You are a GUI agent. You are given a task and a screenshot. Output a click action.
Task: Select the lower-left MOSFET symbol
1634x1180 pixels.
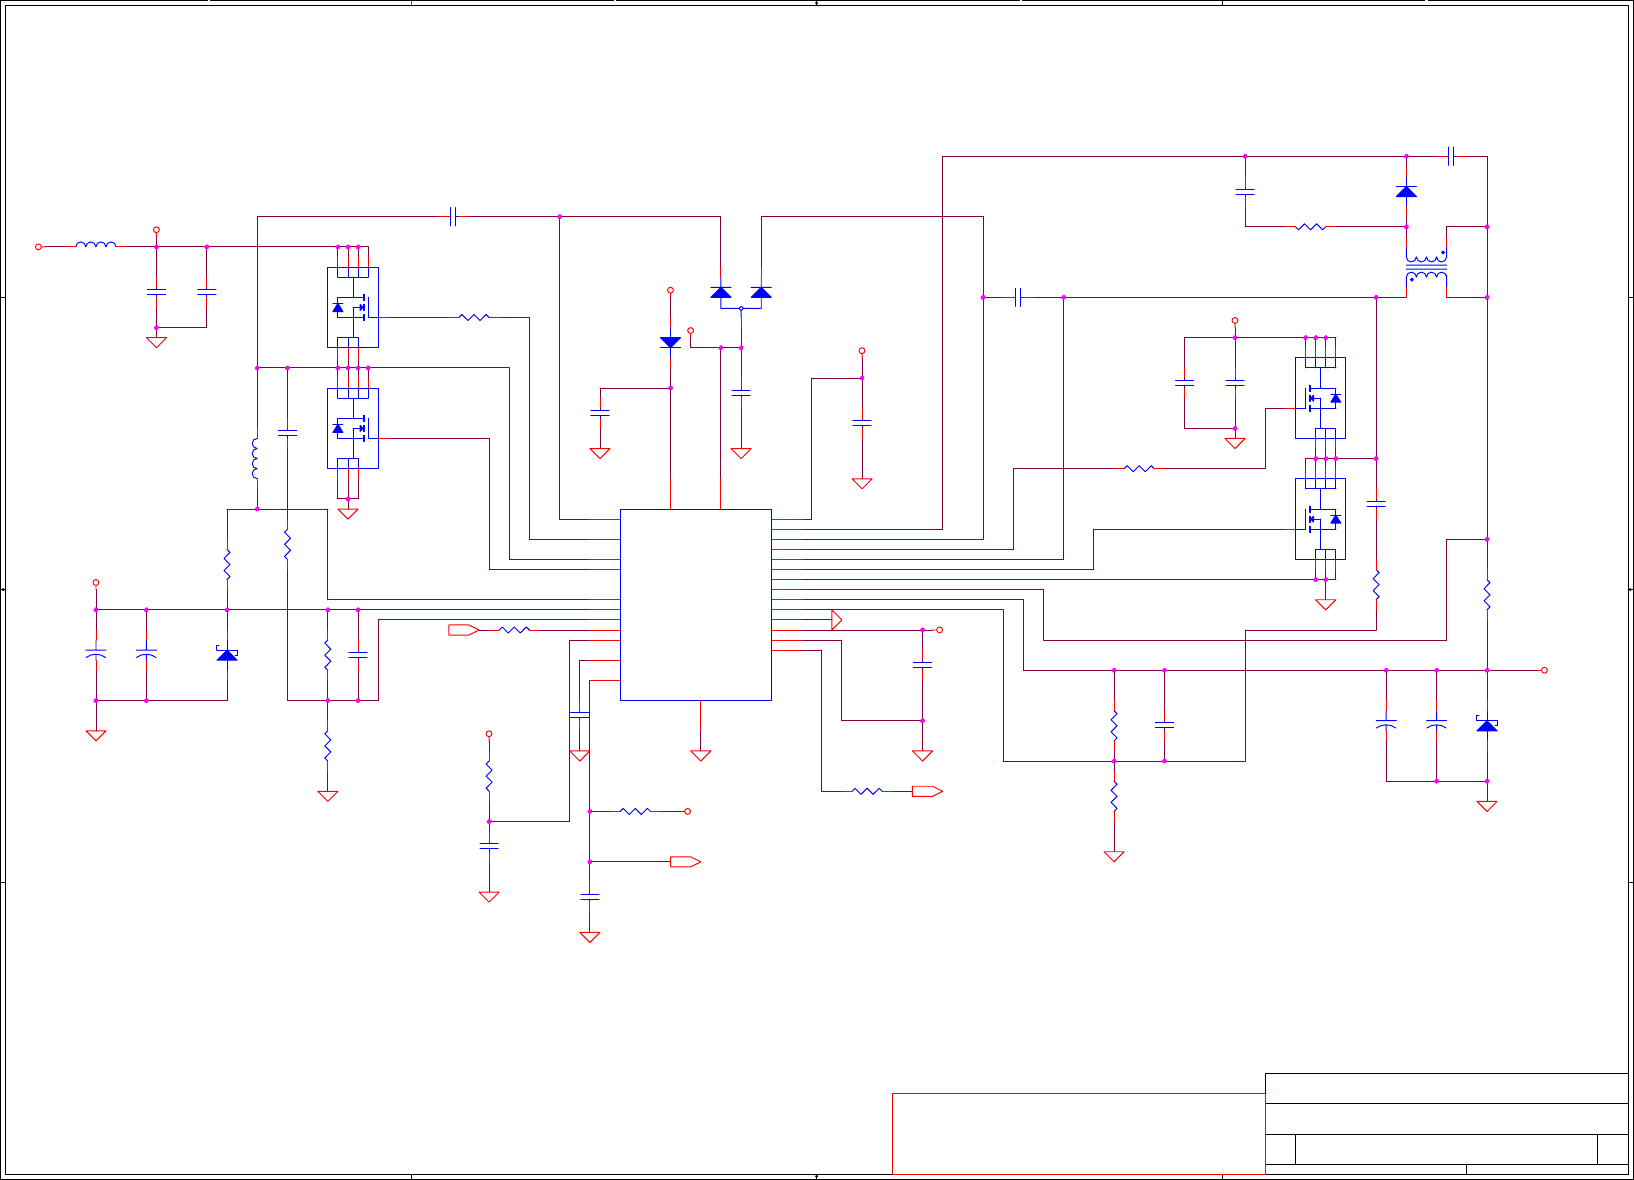pos(353,428)
